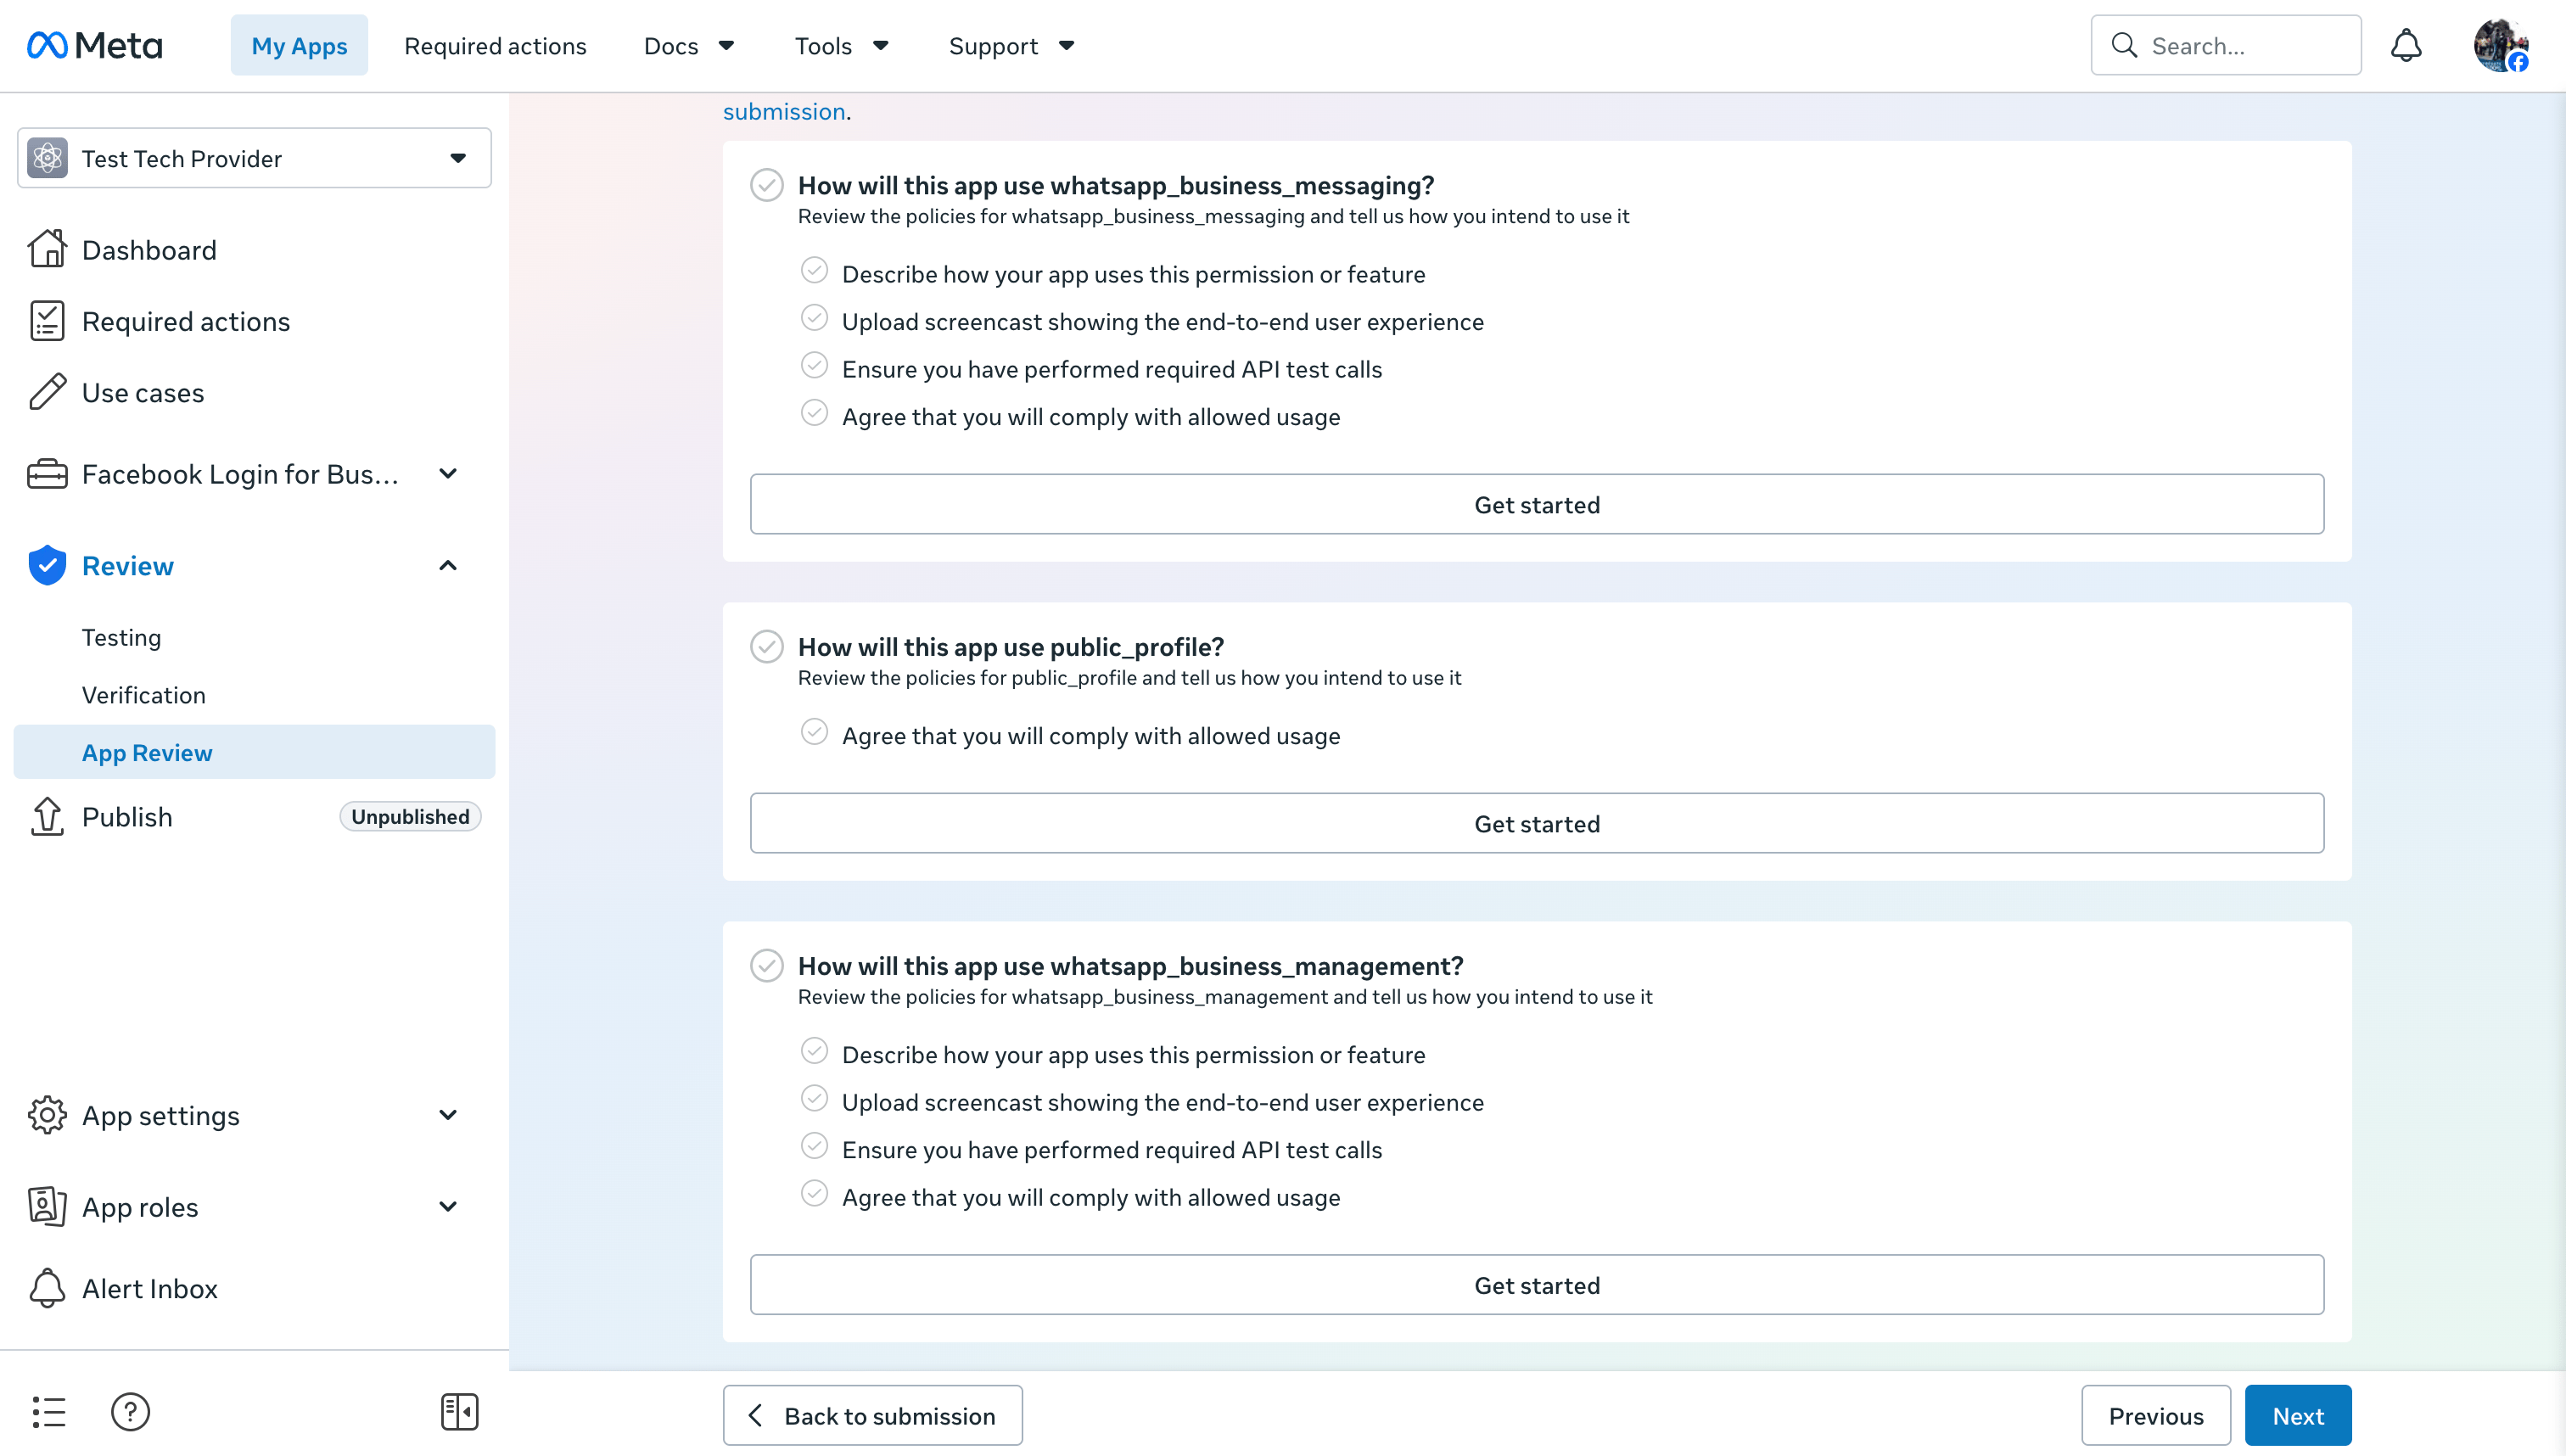The image size is (2566, 1456).
Task: Check Agree to comply under whatsapp_business_messaging
Action: tap(815, 413)
